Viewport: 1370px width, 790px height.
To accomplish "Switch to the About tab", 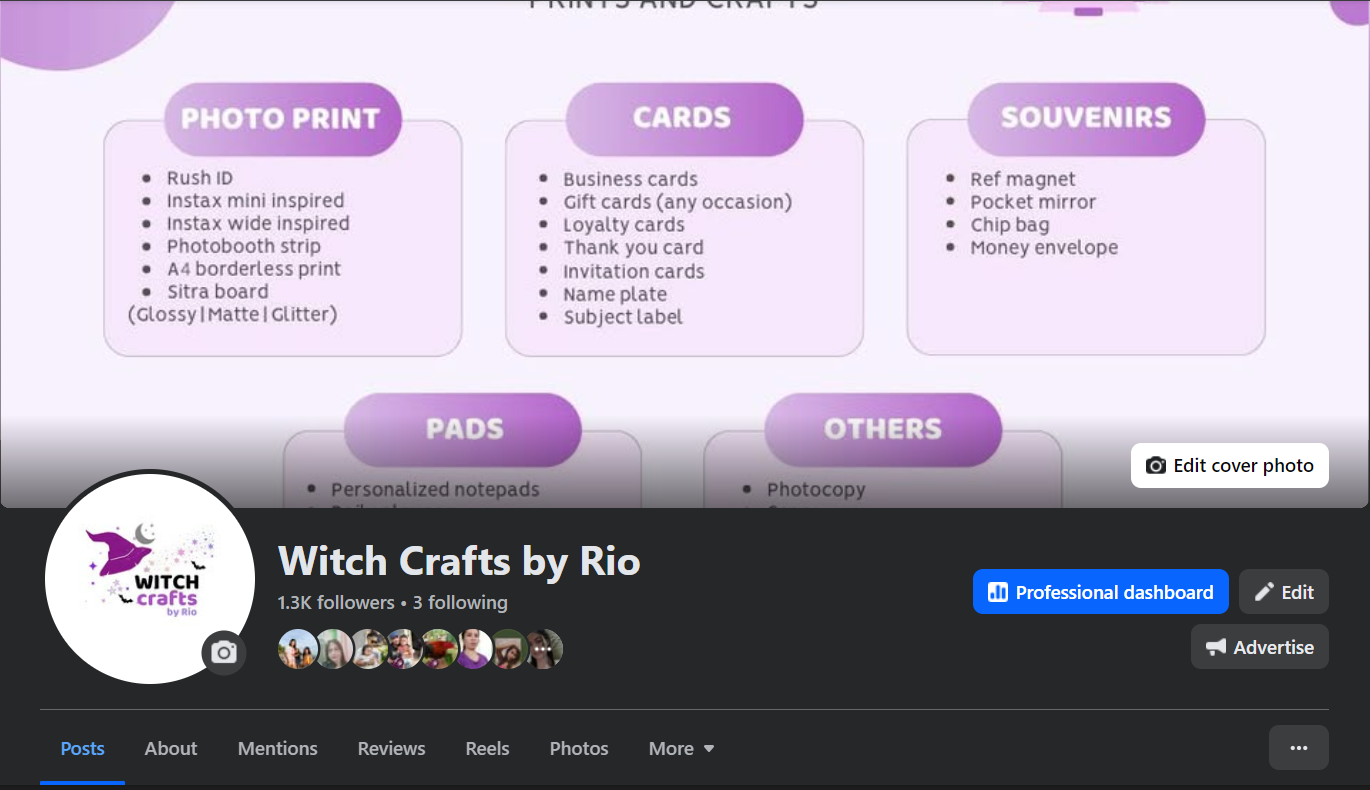I will coord(171,748).
